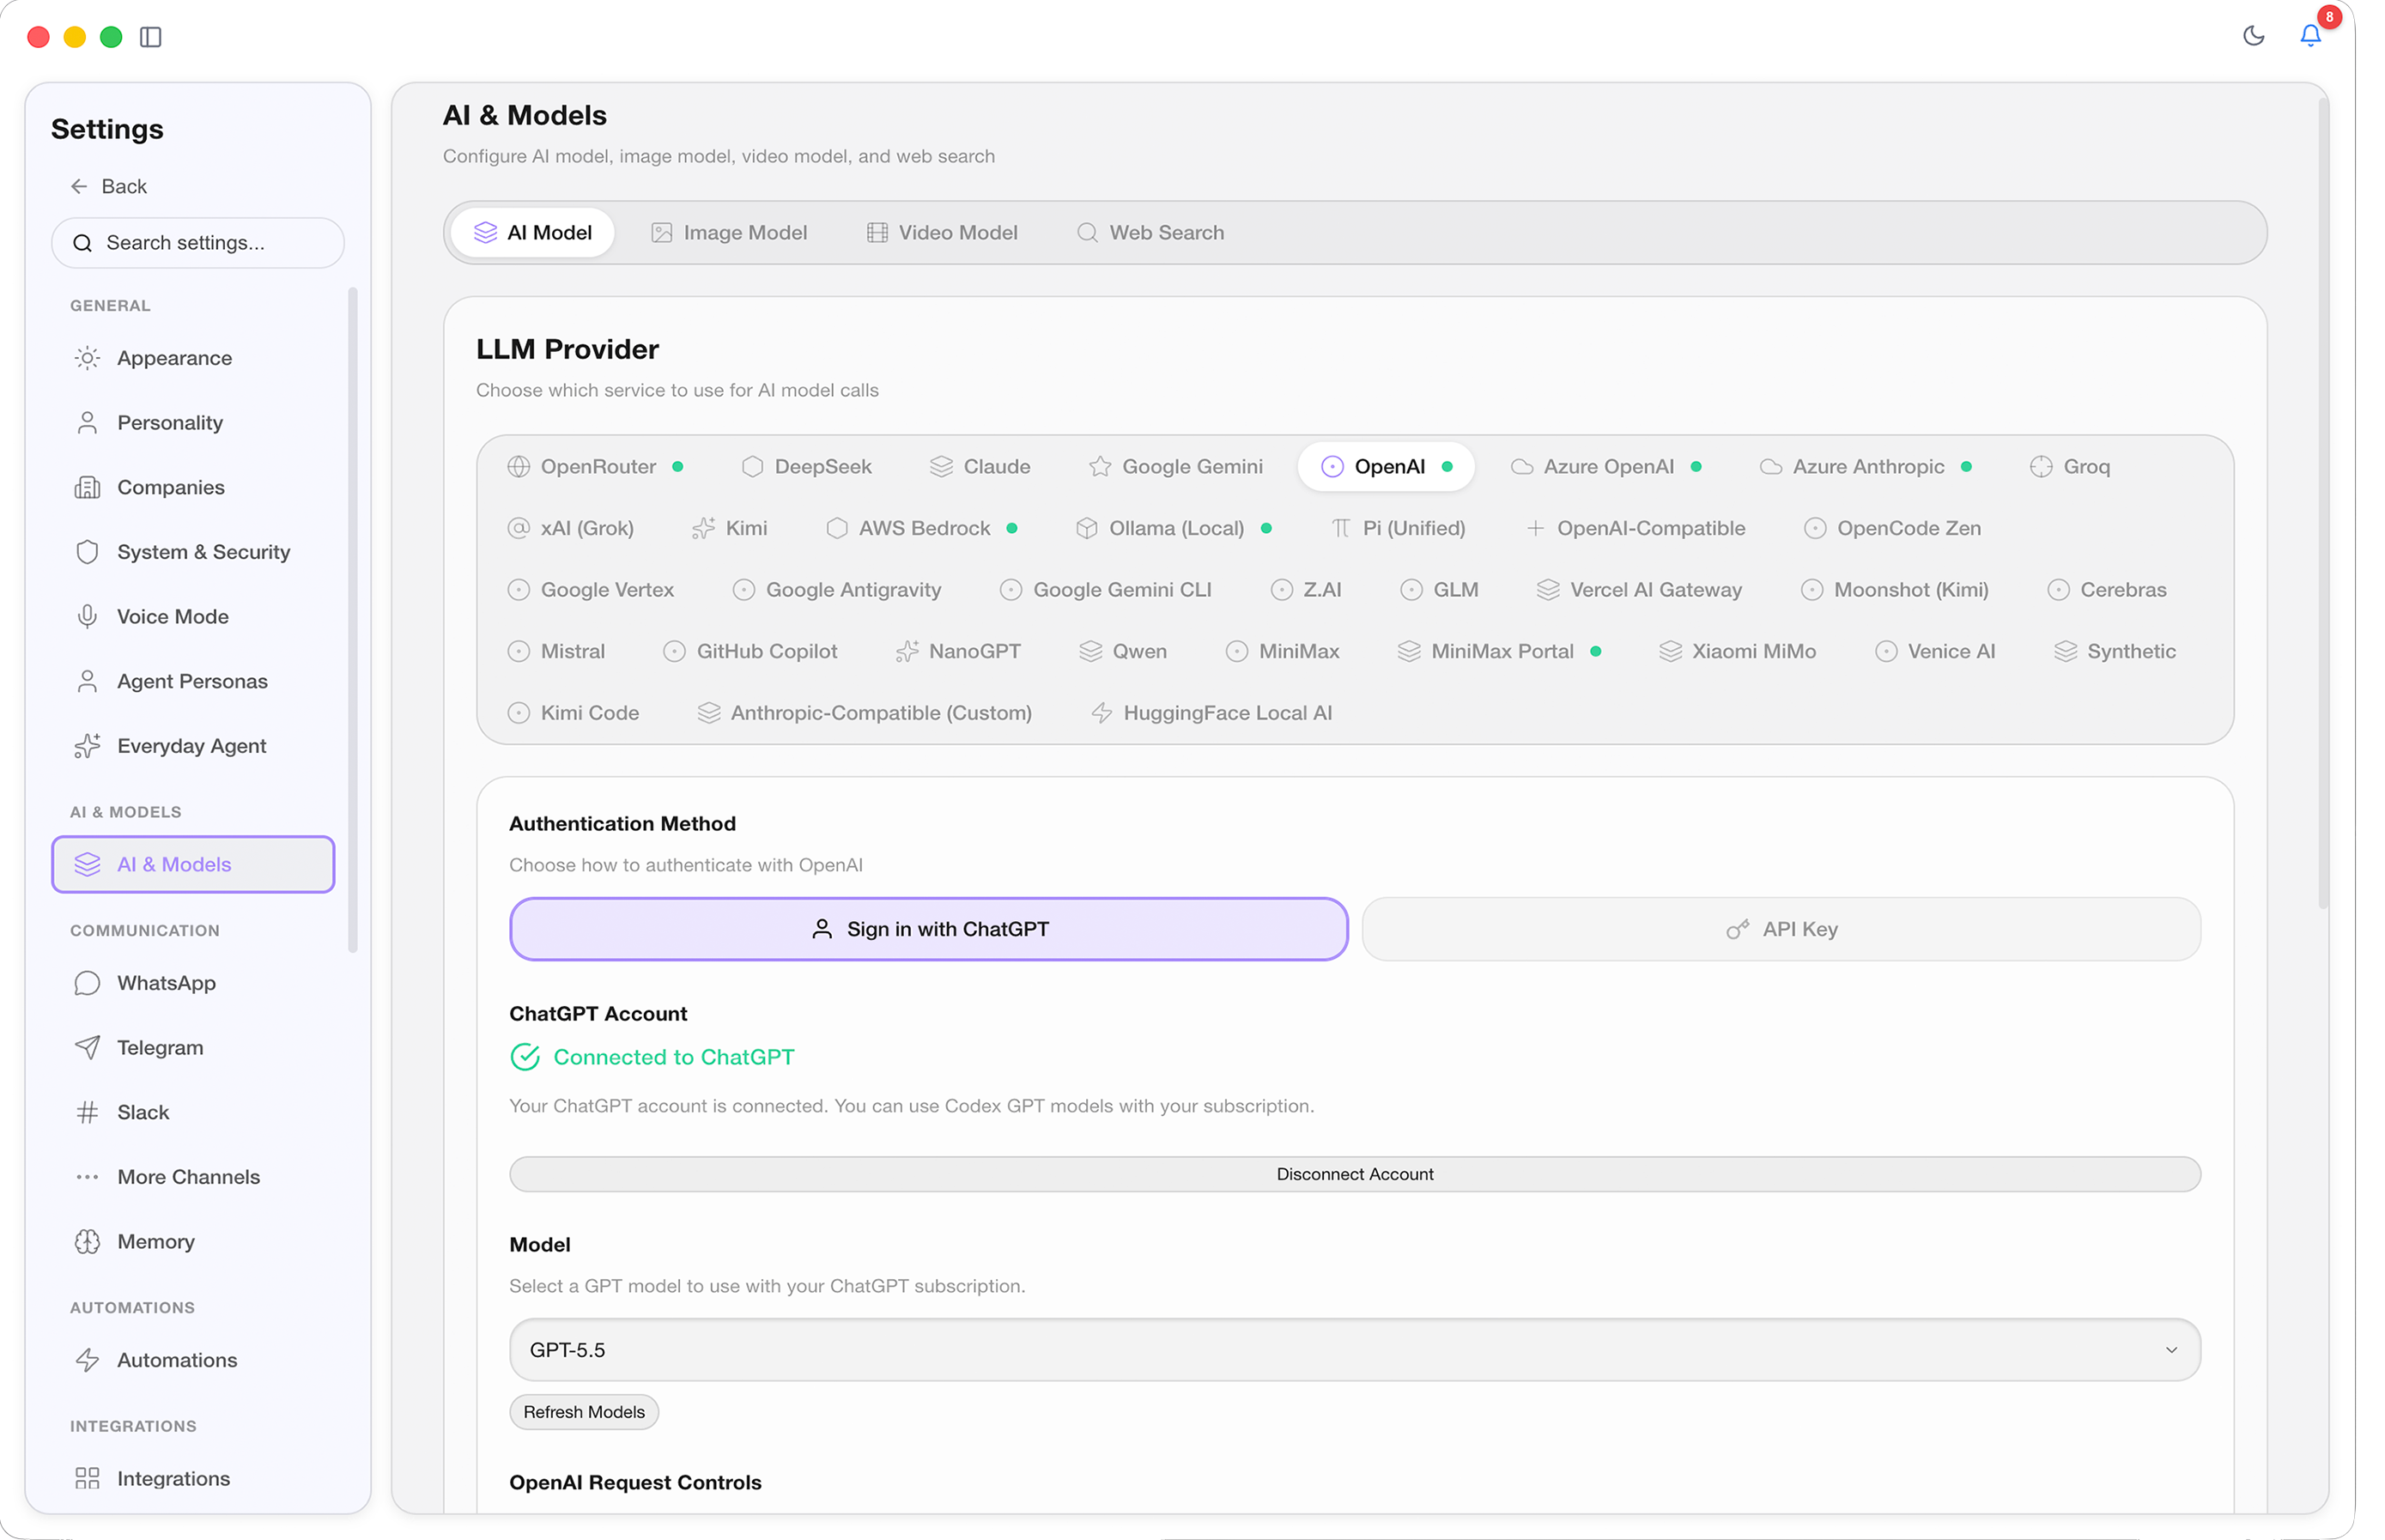Open Appearance settings
This screenshot has width=2385, height=1540.
click(192, 358)
